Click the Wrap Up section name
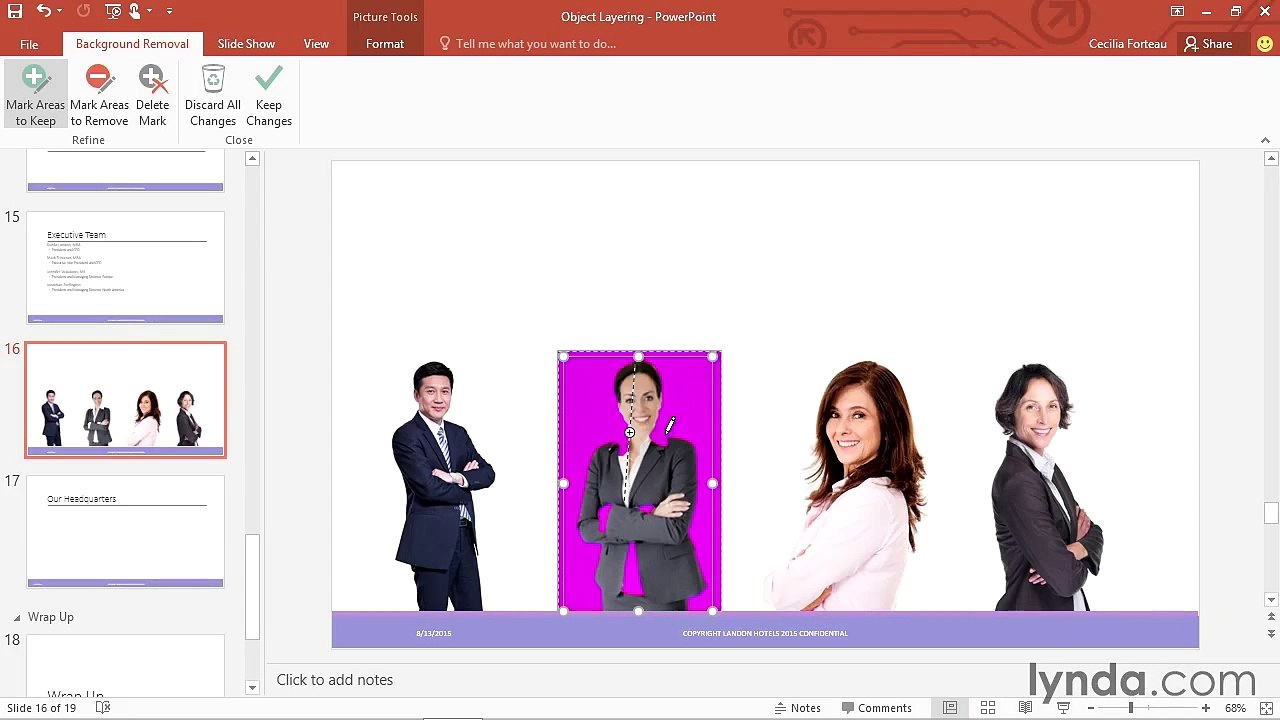1280x720 pixels. tap(51, 617)
